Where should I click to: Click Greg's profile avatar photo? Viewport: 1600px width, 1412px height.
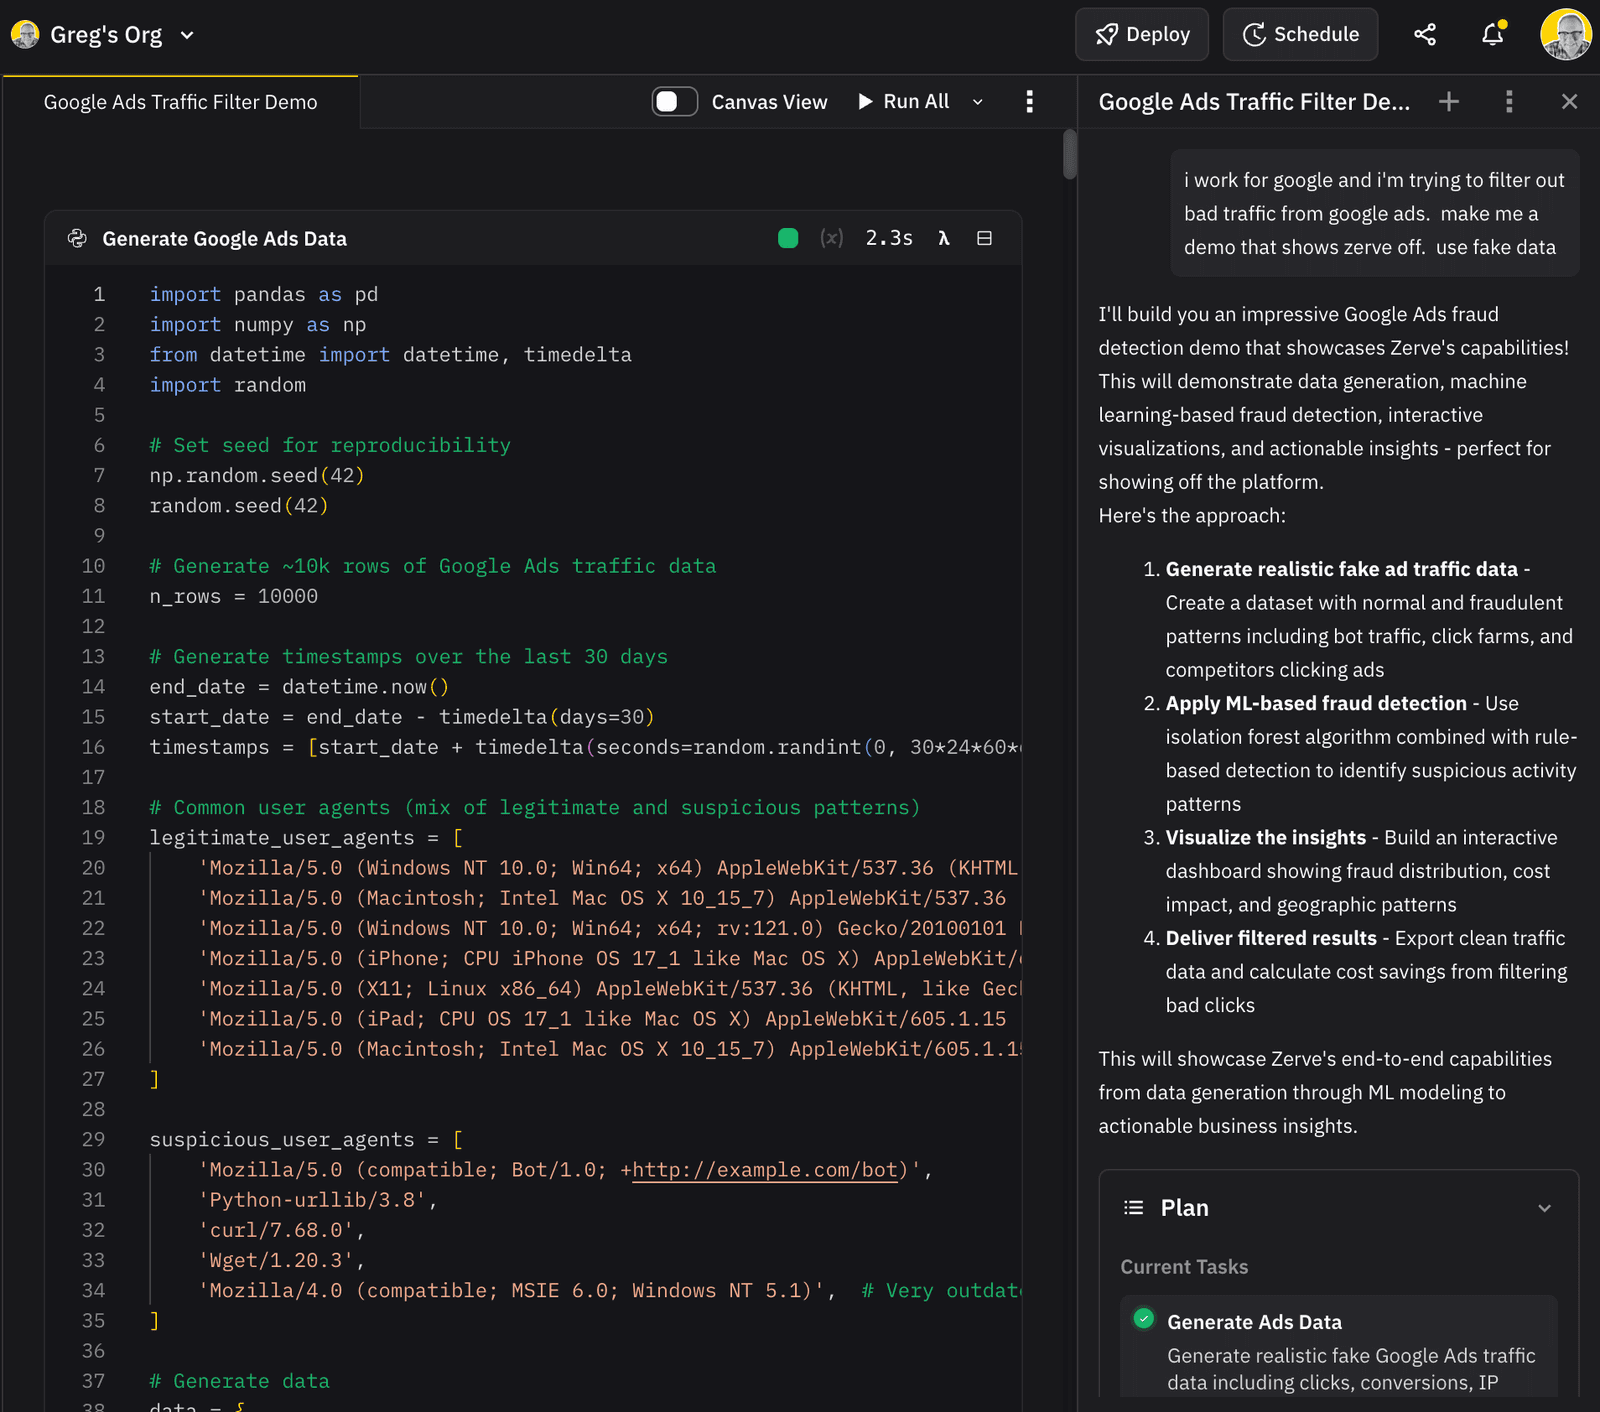click(1565, 33)
